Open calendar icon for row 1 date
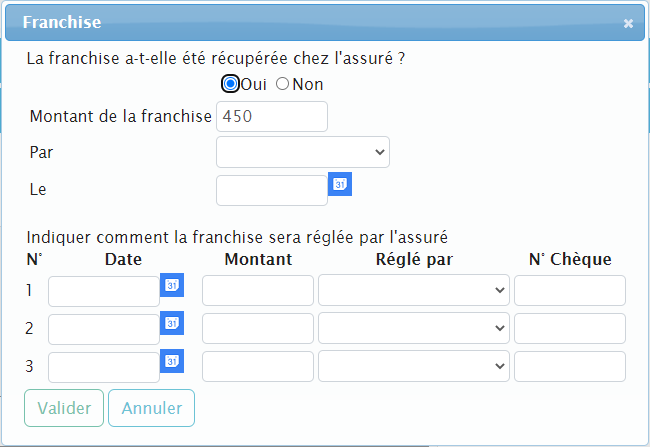Image resolution: width=650 pixels, height=447 pixels. tap(172, 286)
